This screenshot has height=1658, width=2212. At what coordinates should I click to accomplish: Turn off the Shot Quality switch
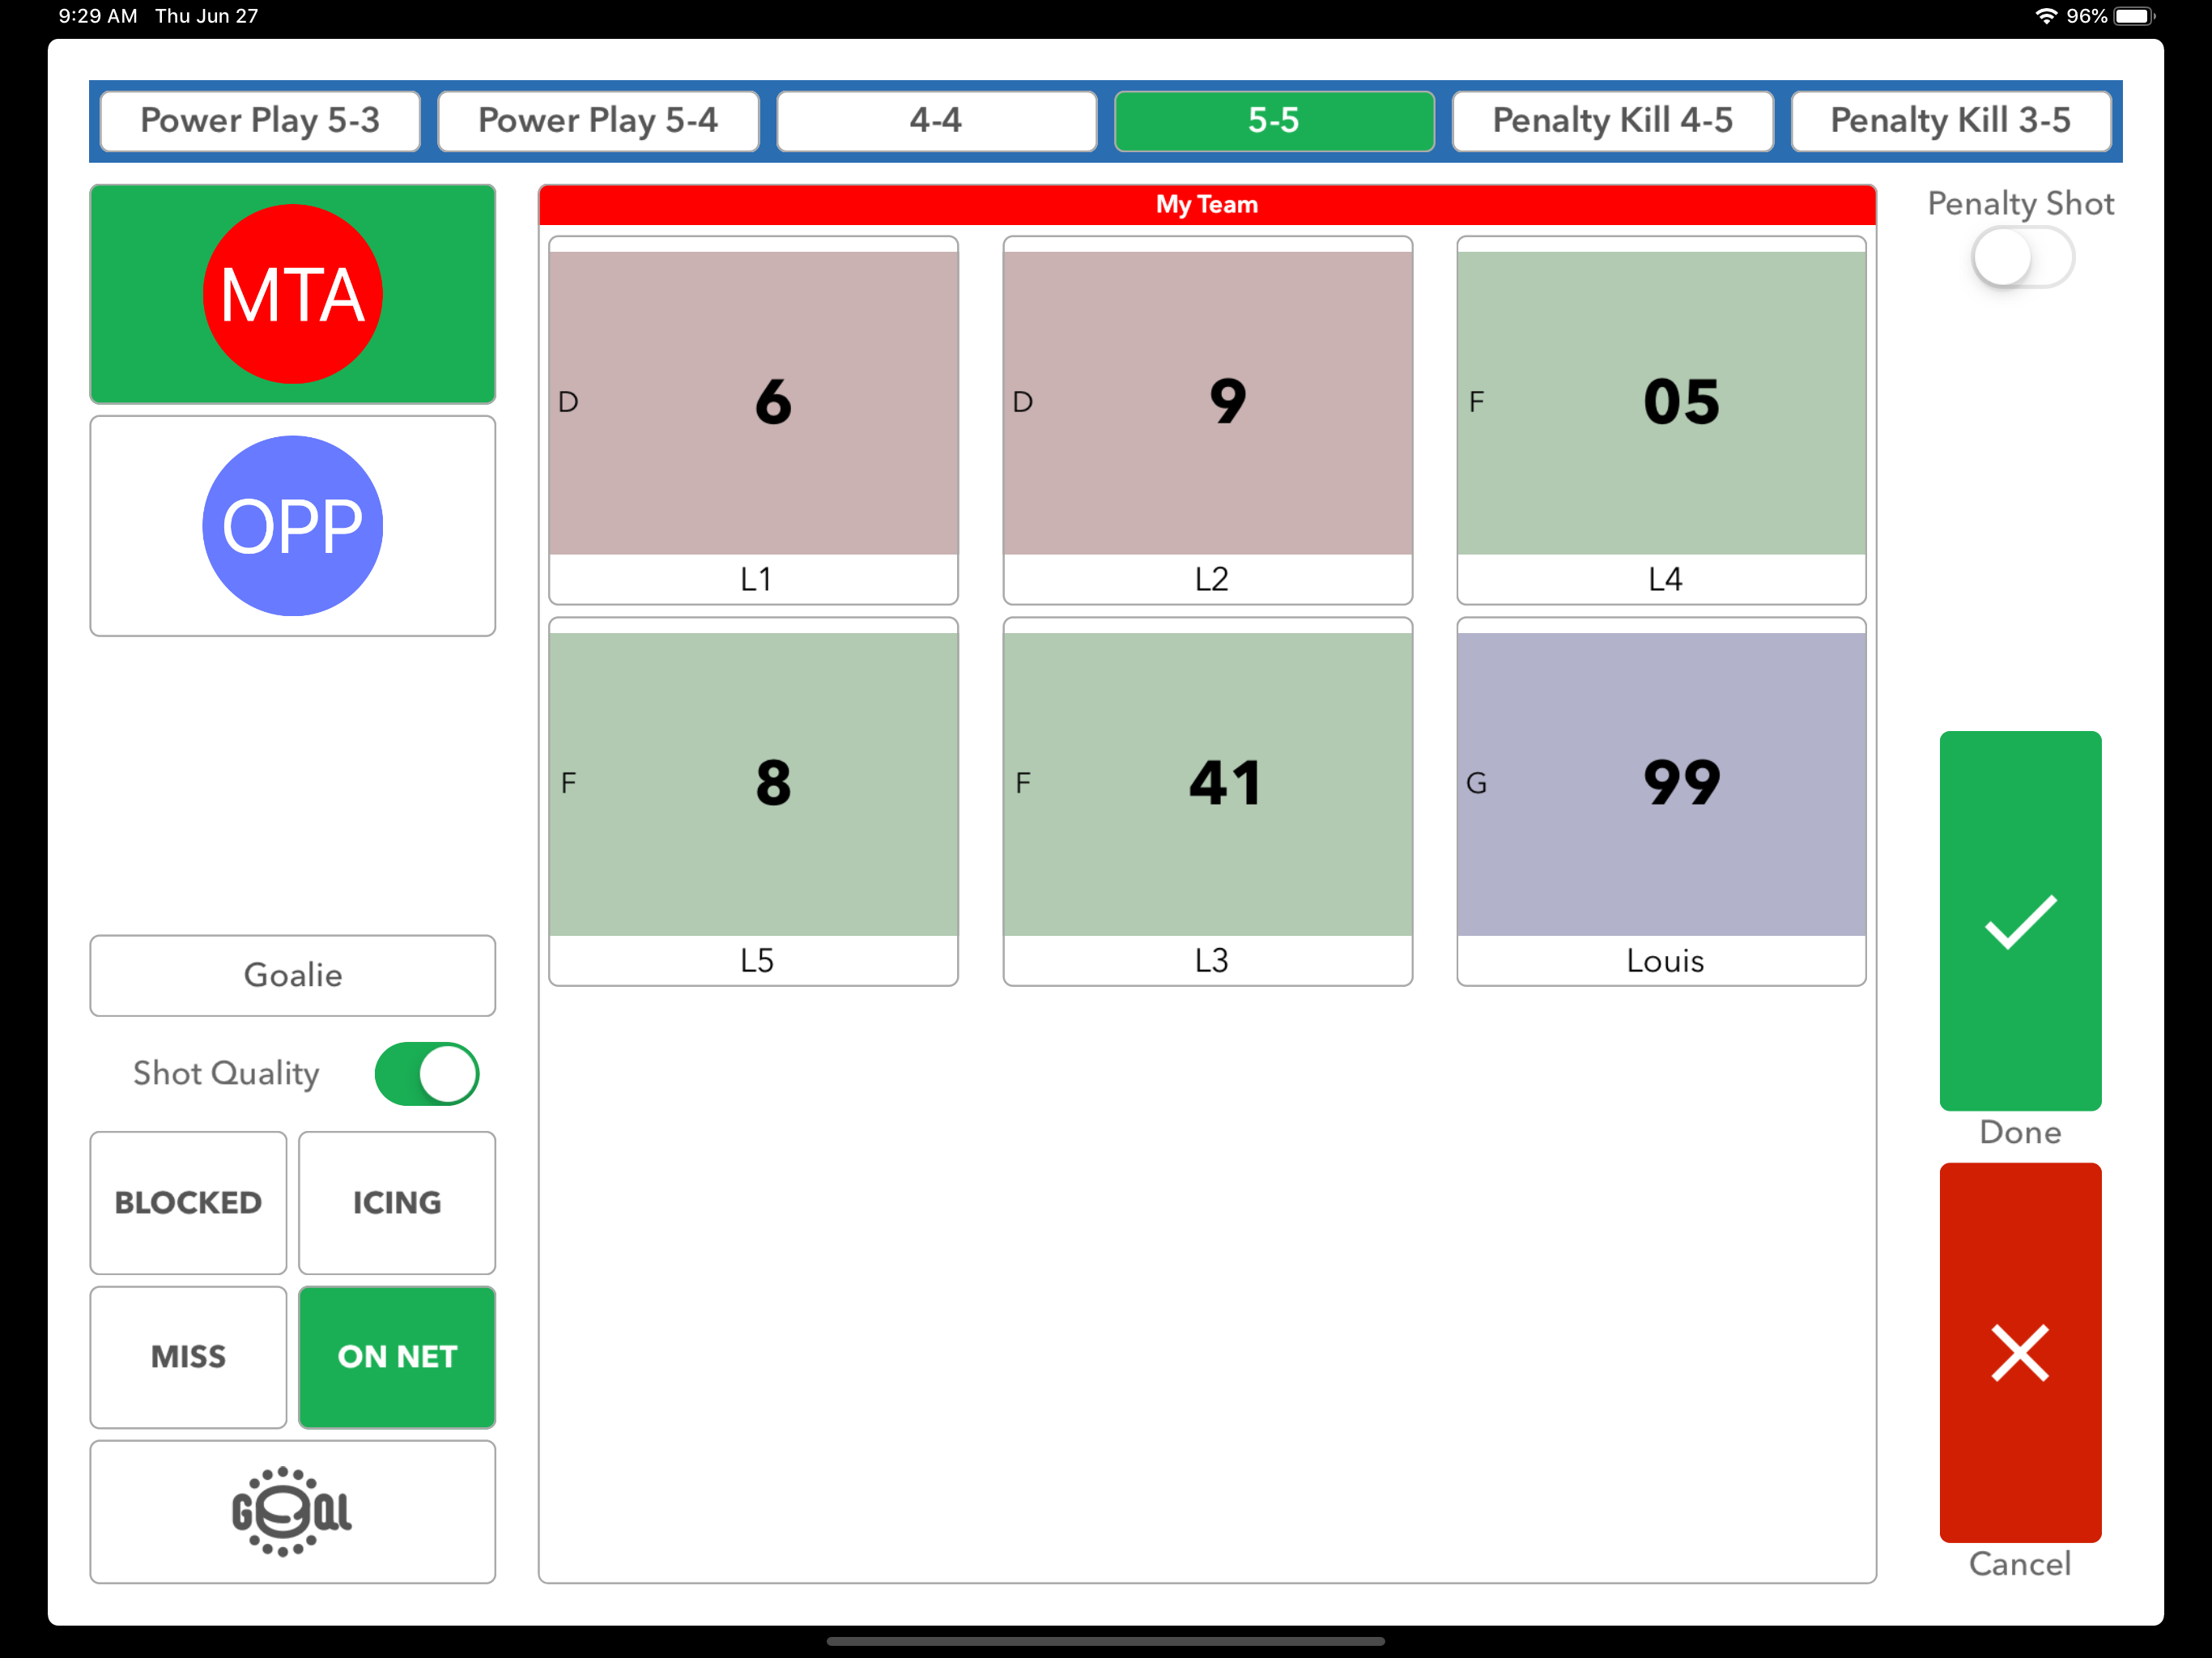pyautogui.click(x=427, y=1074)
